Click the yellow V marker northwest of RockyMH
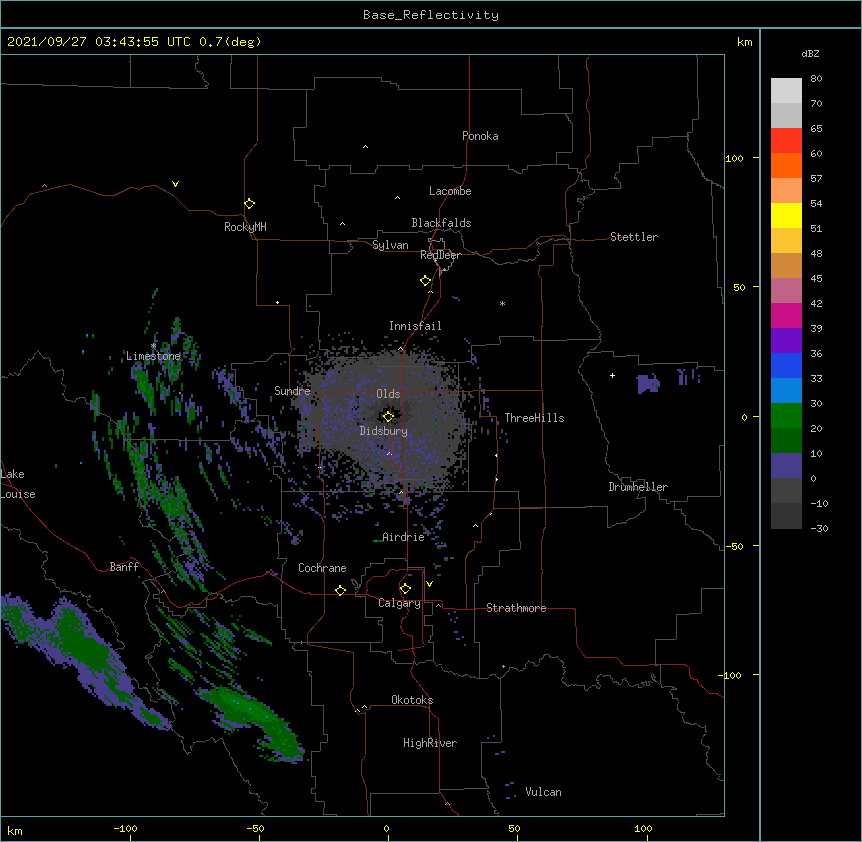This screenshot has height=842, width=862. (x=175, y=184)
